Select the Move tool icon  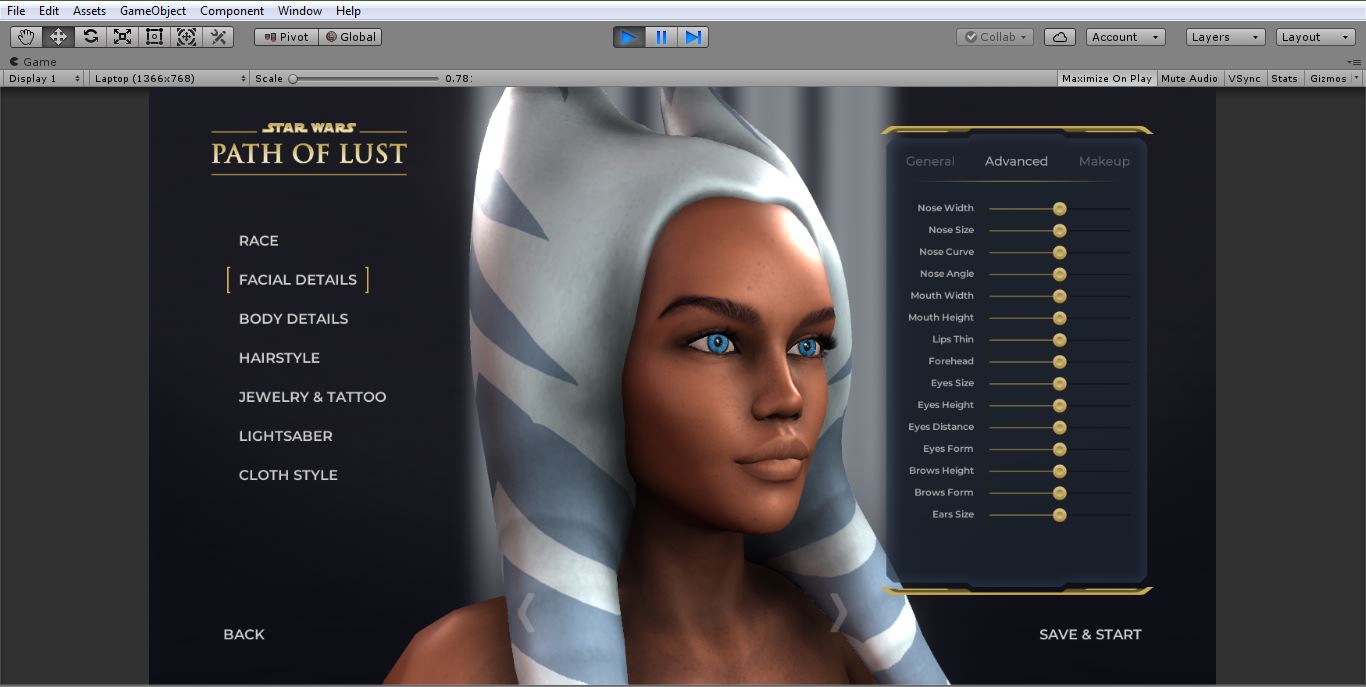point(58,37)
